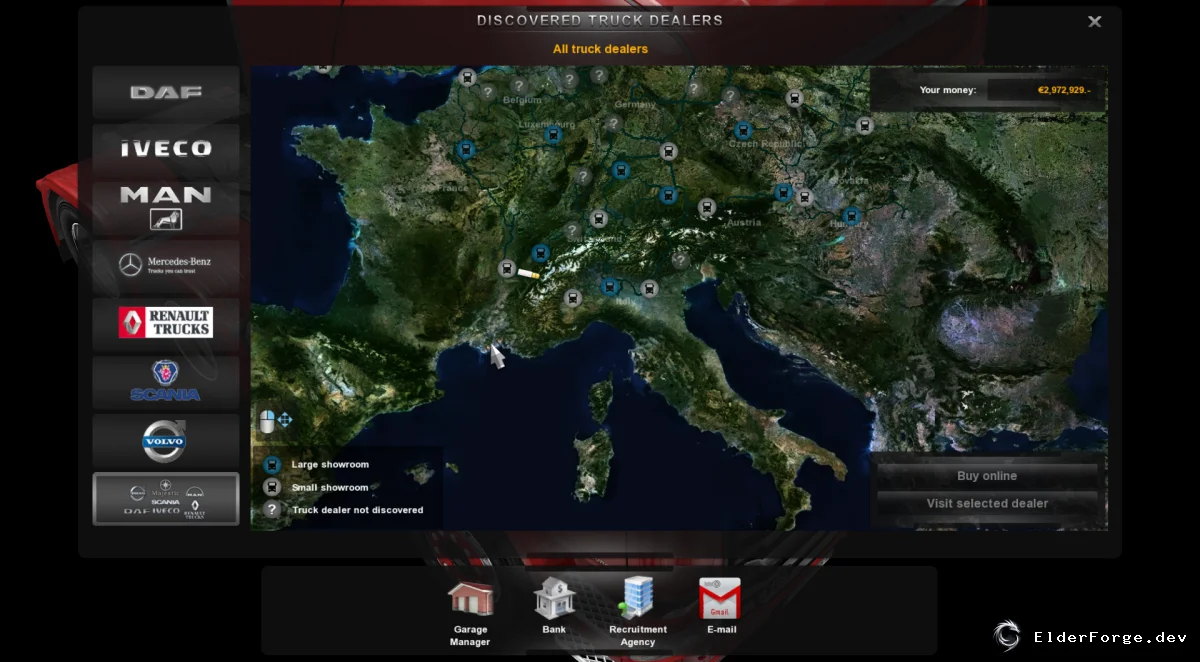1200x662 pixels.
Task: Select small showroom above Switzerland label
Action: (x=598, y=218)
